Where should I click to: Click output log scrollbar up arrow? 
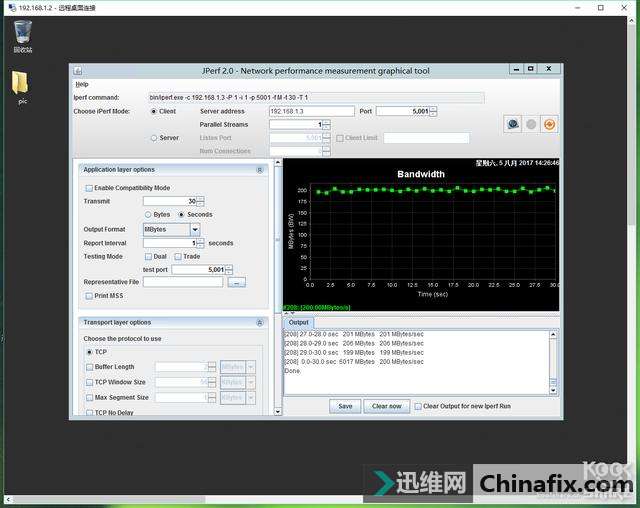pos(553,335)
